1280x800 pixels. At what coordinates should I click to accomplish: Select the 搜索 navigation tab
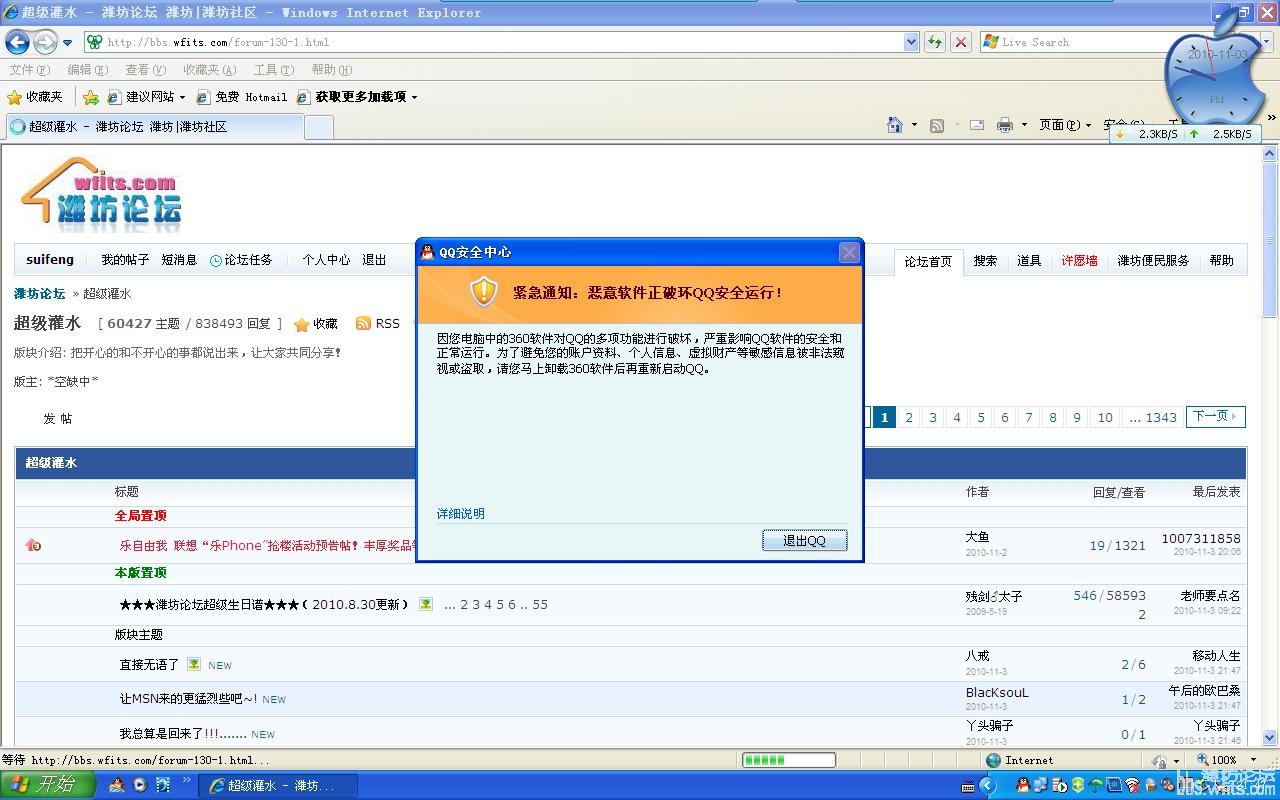[985, 260]
